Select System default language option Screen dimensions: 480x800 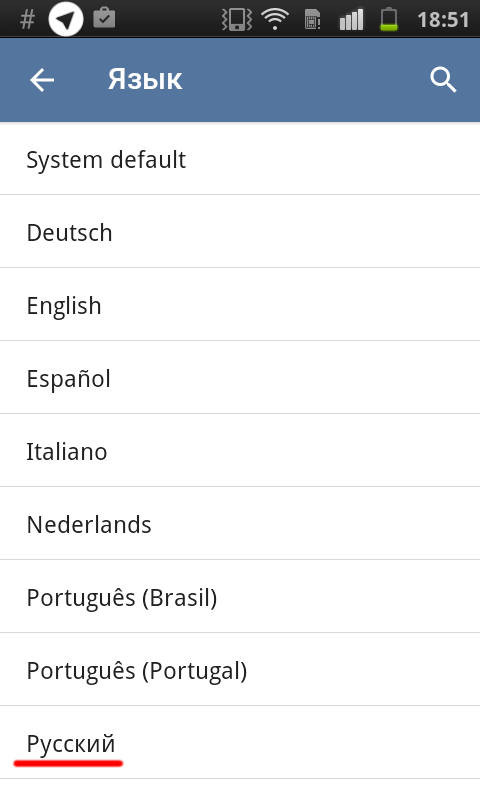pyautogui.click(x=240, y=159)
